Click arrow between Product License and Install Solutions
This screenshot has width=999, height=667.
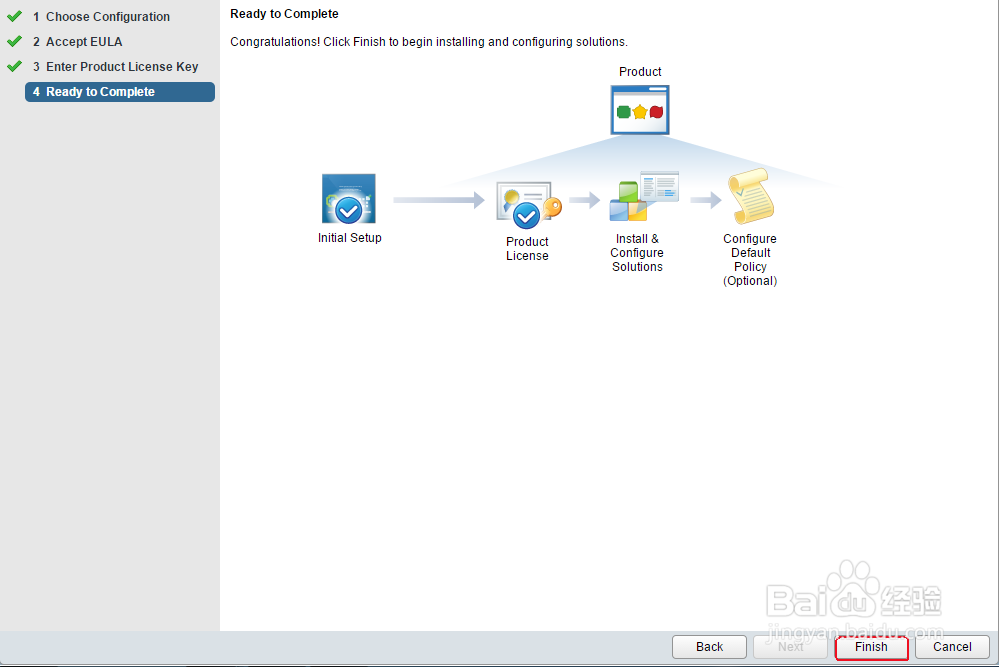pyautogui.click(x=584, y=200)
